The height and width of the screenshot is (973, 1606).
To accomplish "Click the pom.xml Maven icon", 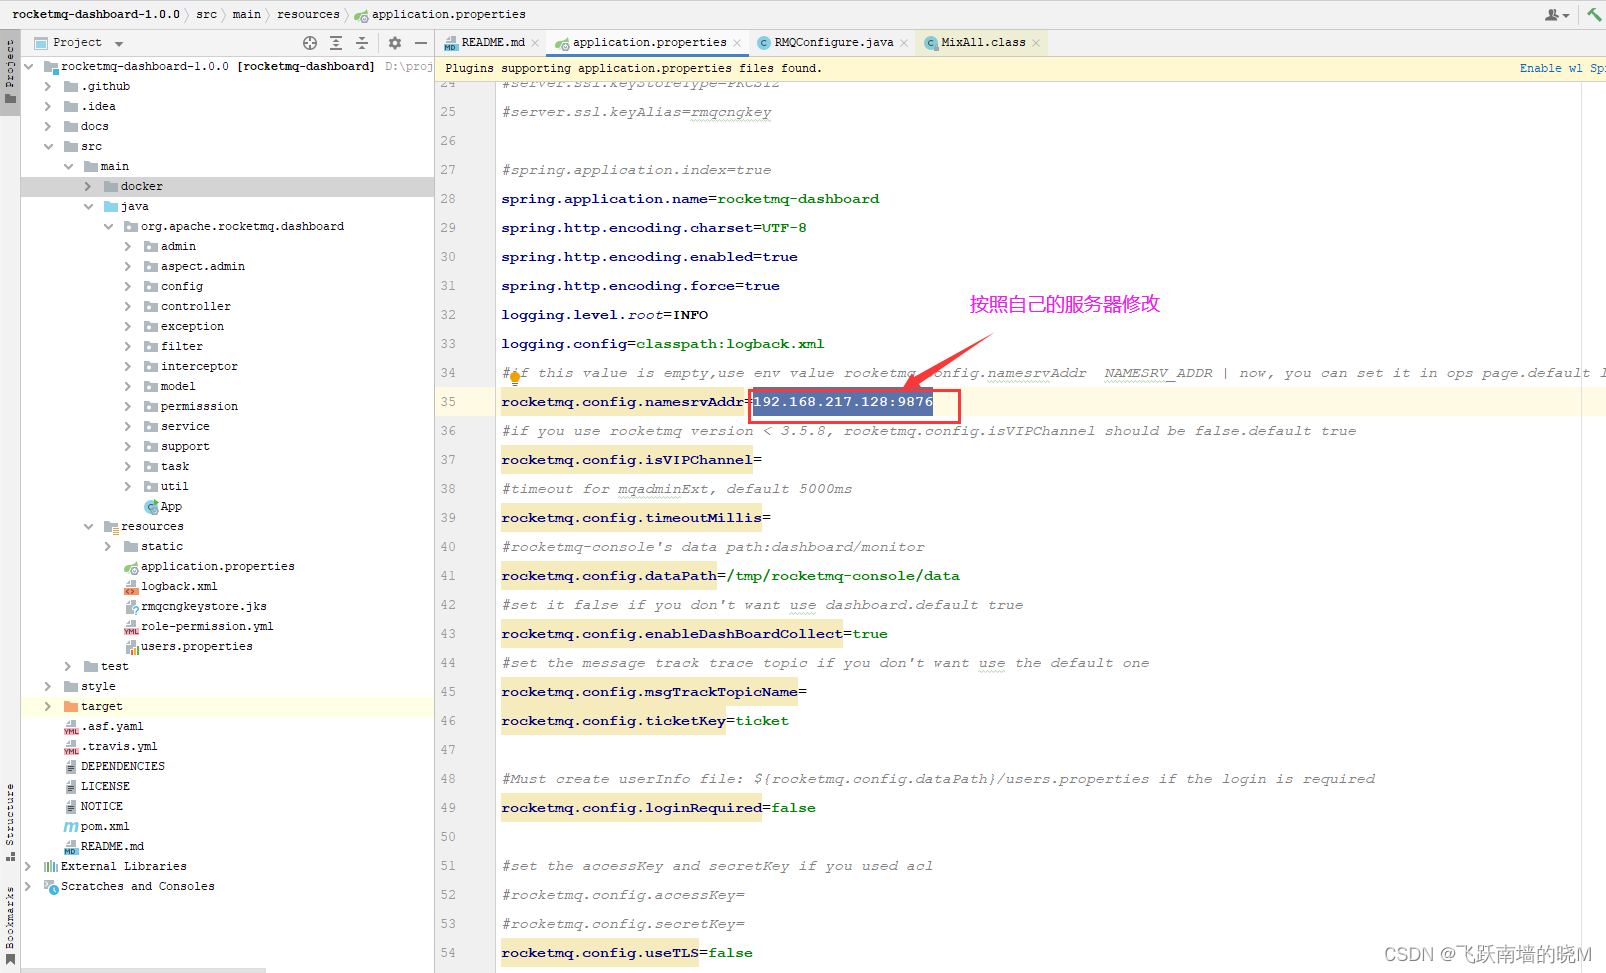I will (x=71, y=827).
